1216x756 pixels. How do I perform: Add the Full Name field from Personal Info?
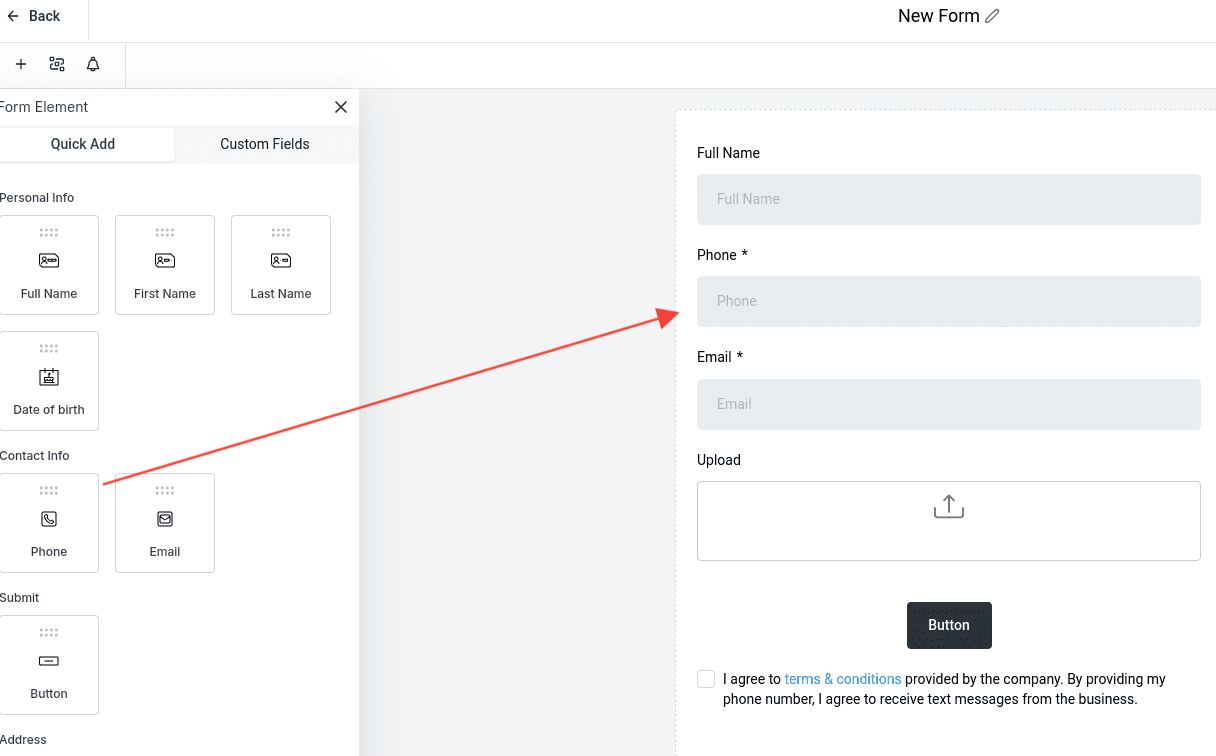[x=48, y=264]
